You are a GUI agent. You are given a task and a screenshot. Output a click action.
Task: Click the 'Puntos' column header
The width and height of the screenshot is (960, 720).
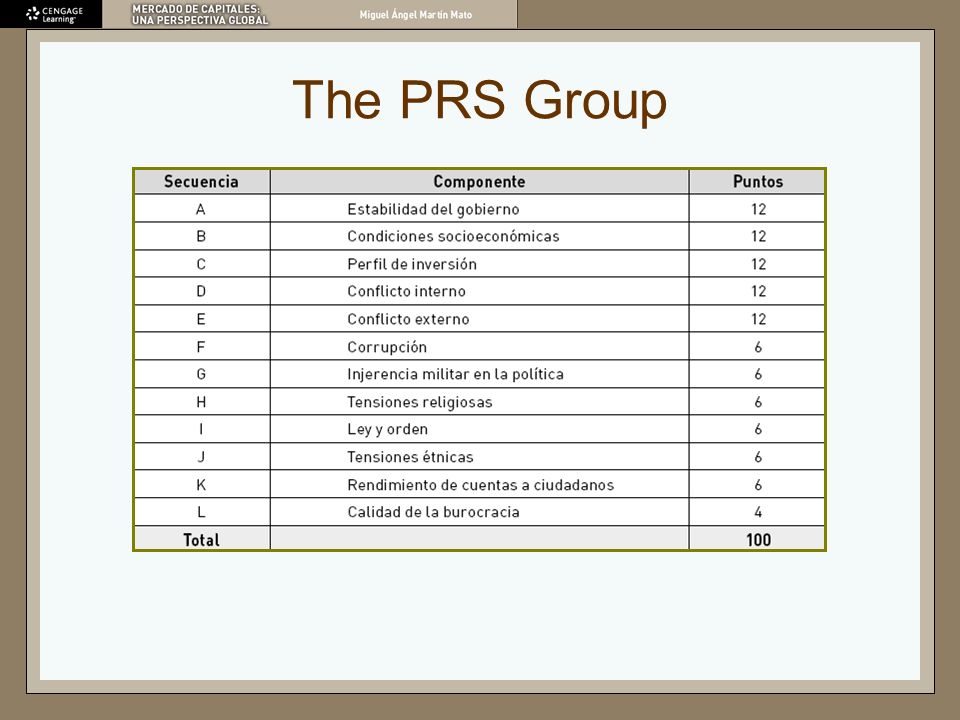tap(758, 182)
